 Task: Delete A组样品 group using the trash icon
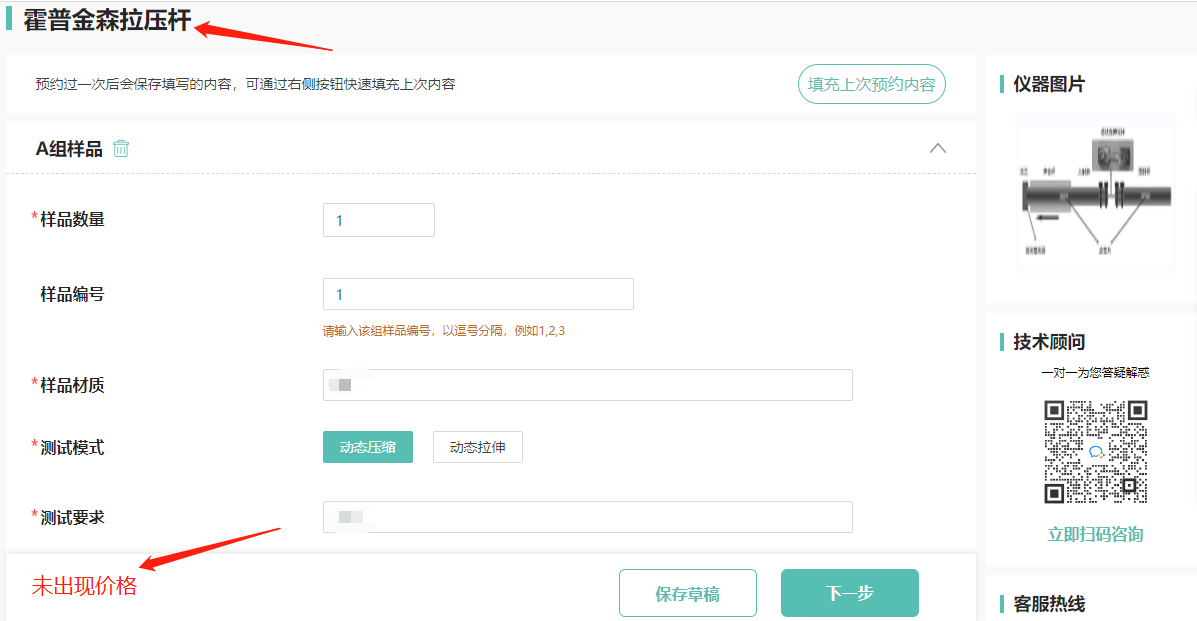click(121, 148)
